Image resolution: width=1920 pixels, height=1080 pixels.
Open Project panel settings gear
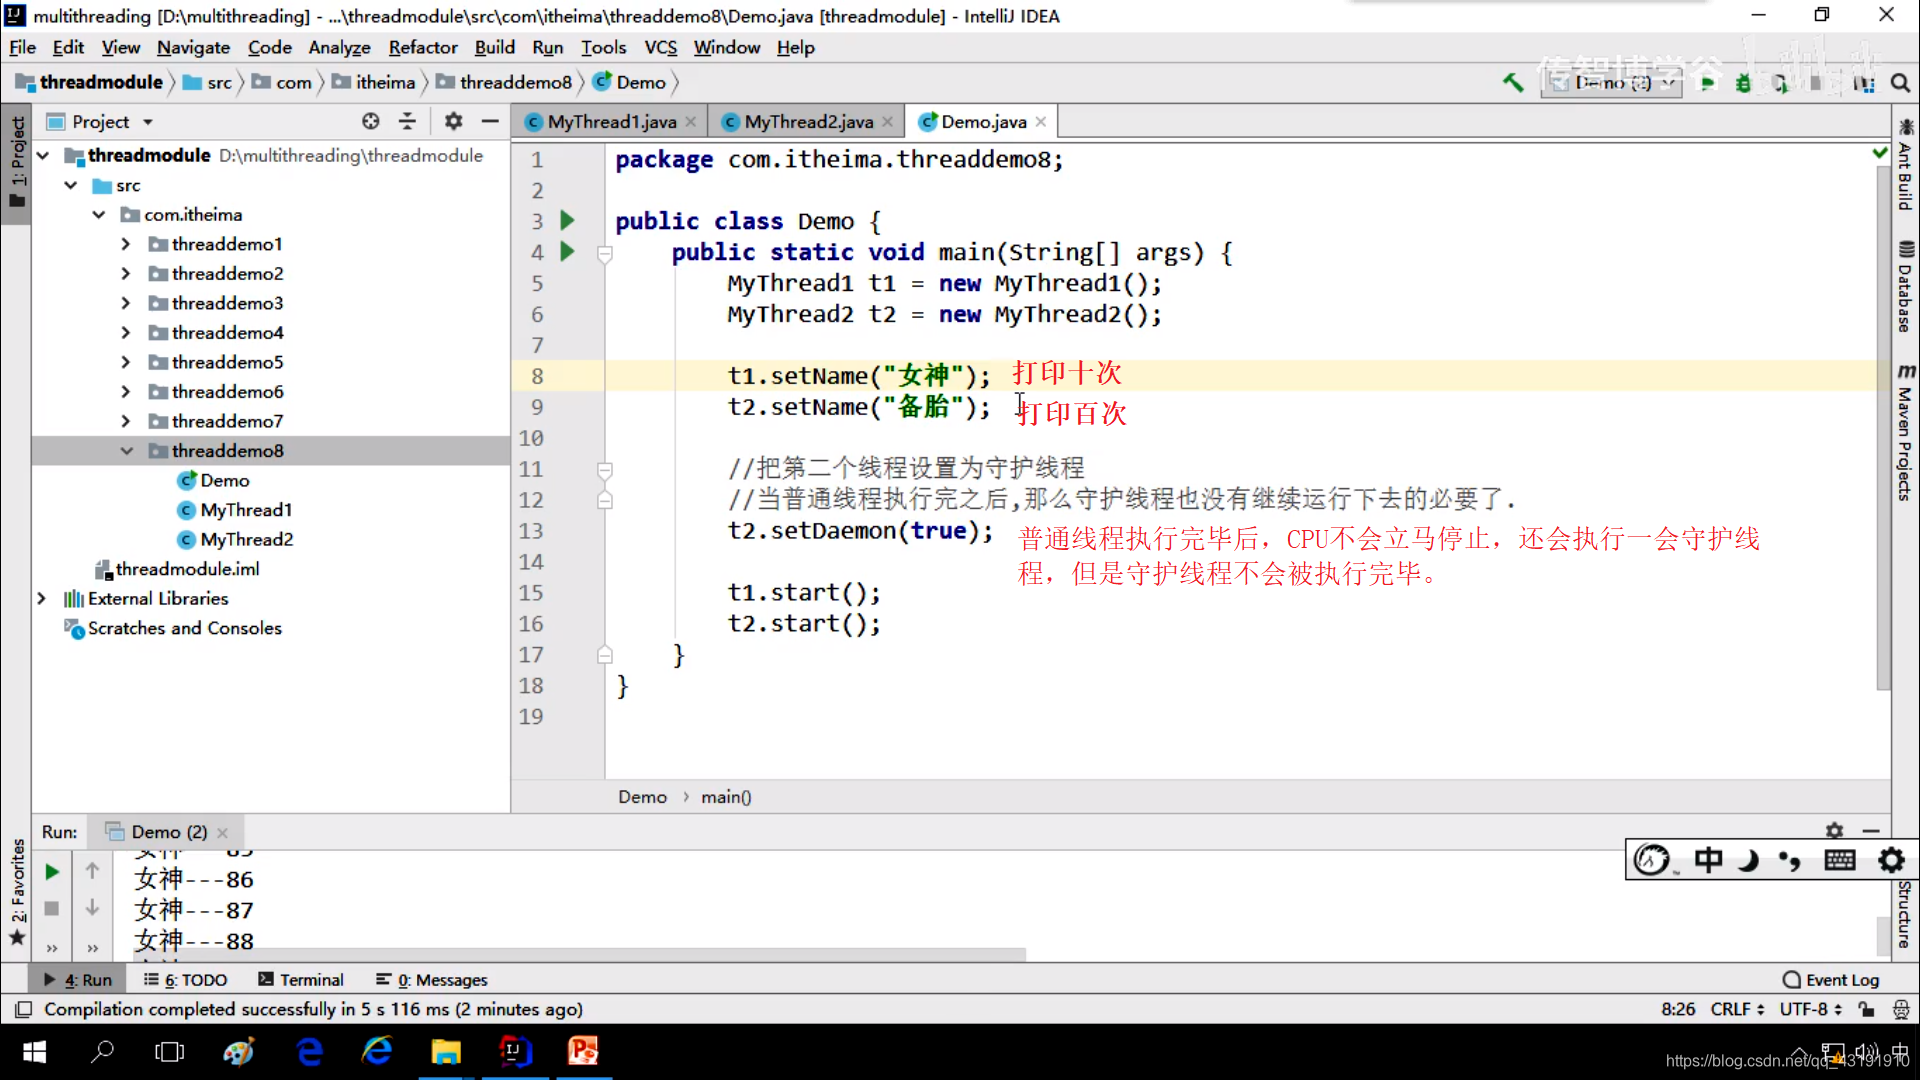click(x=453, y=121)
